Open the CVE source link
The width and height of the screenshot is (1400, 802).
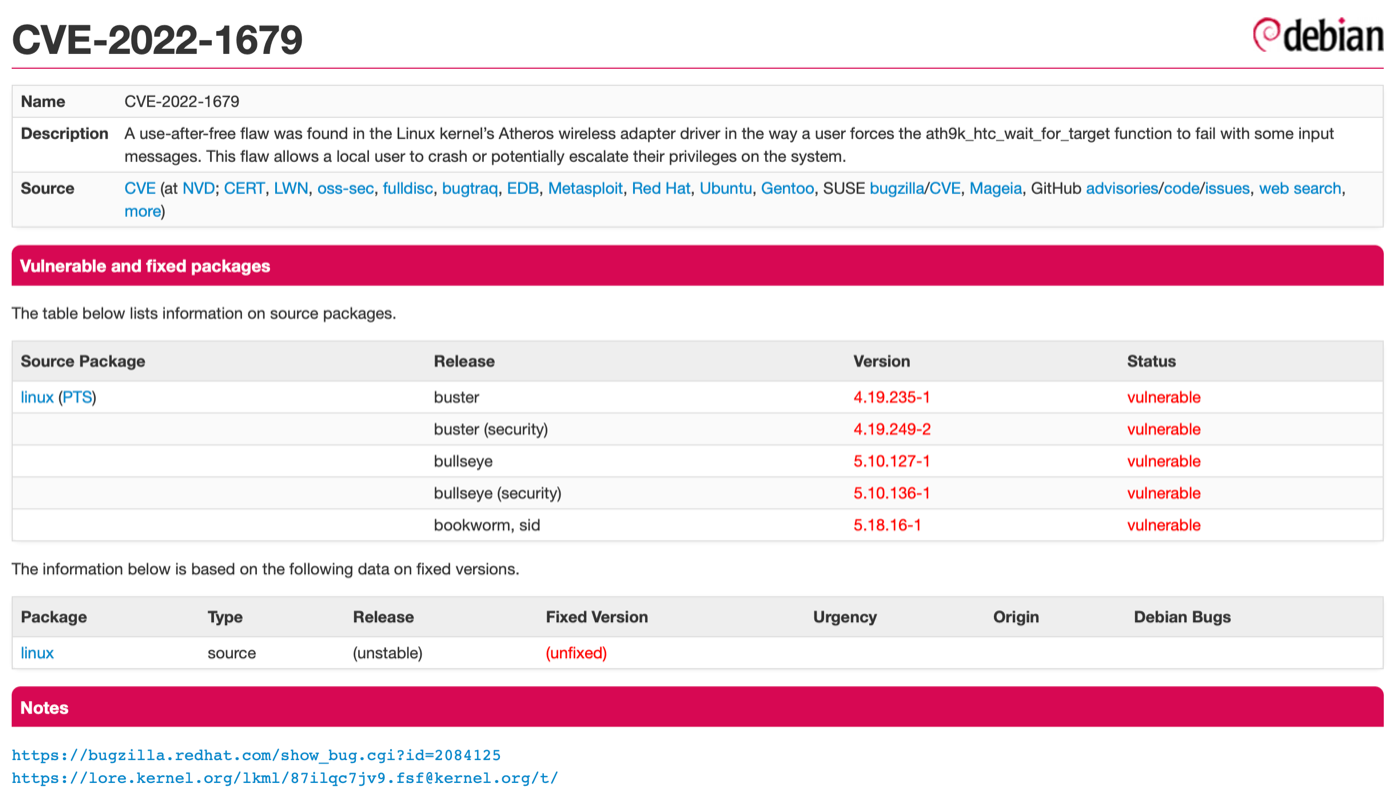coord(140,188)
